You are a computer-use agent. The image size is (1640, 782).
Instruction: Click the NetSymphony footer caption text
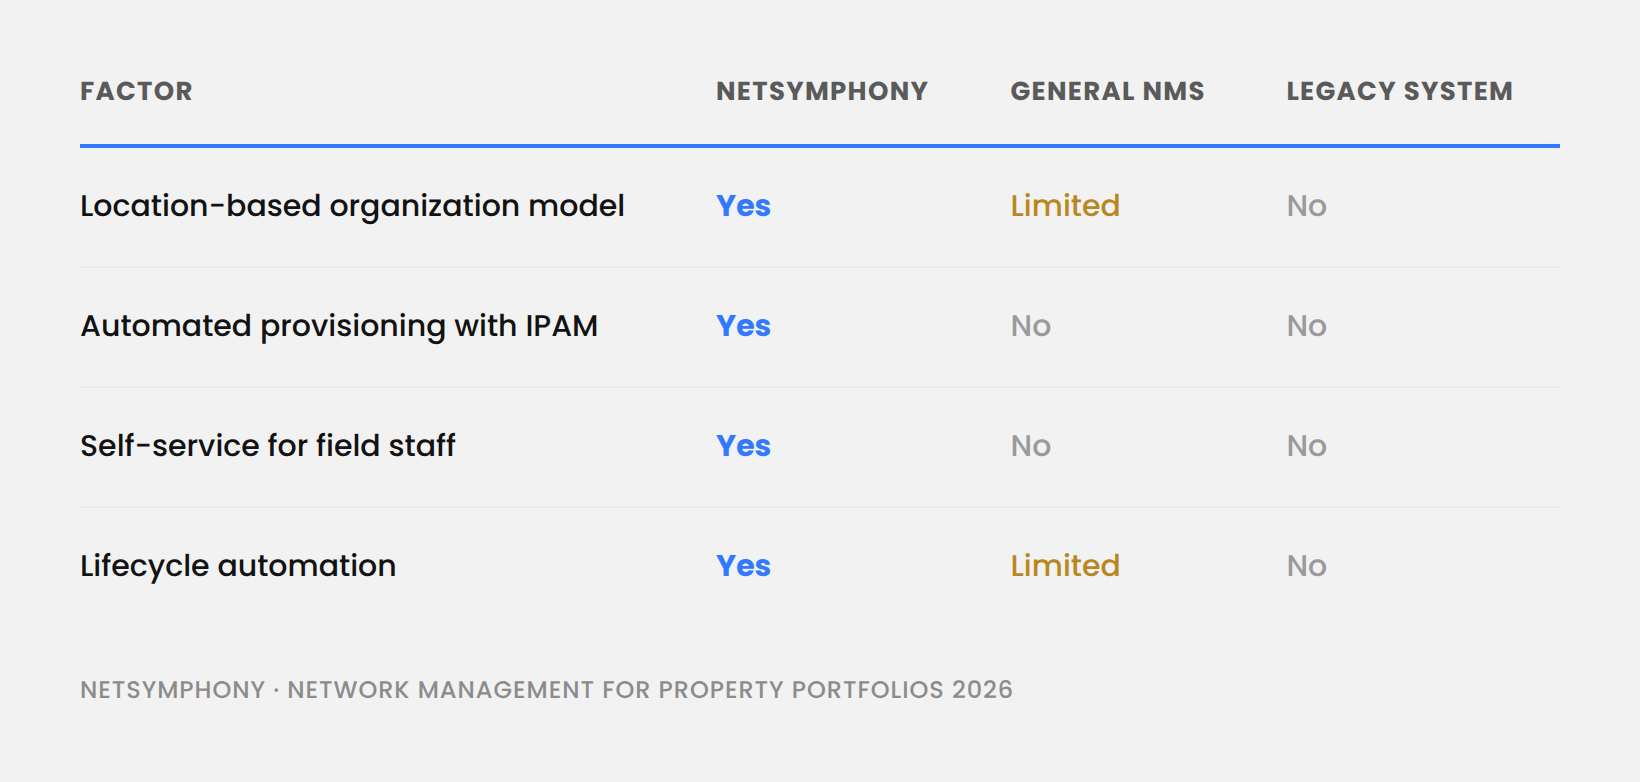click(x=546, y=690)
